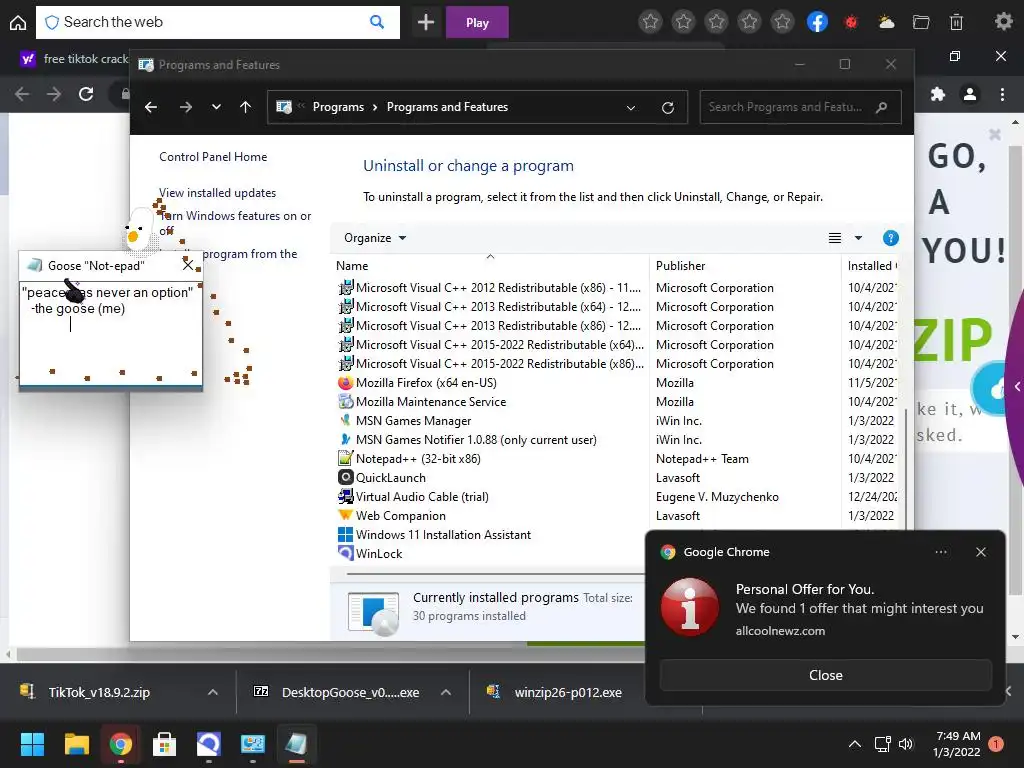This screenshot has width=1024, height=768.
Task: Open Turn Windows features on or off
Action: (x=235, y=223)
